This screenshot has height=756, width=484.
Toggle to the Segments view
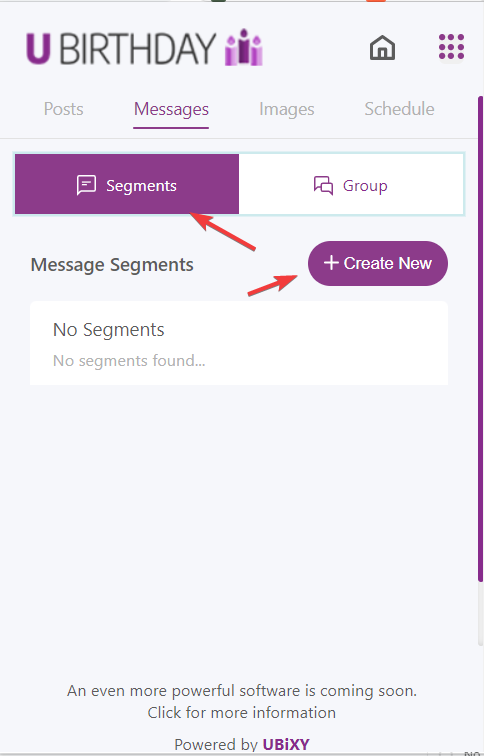click(127, 184)
